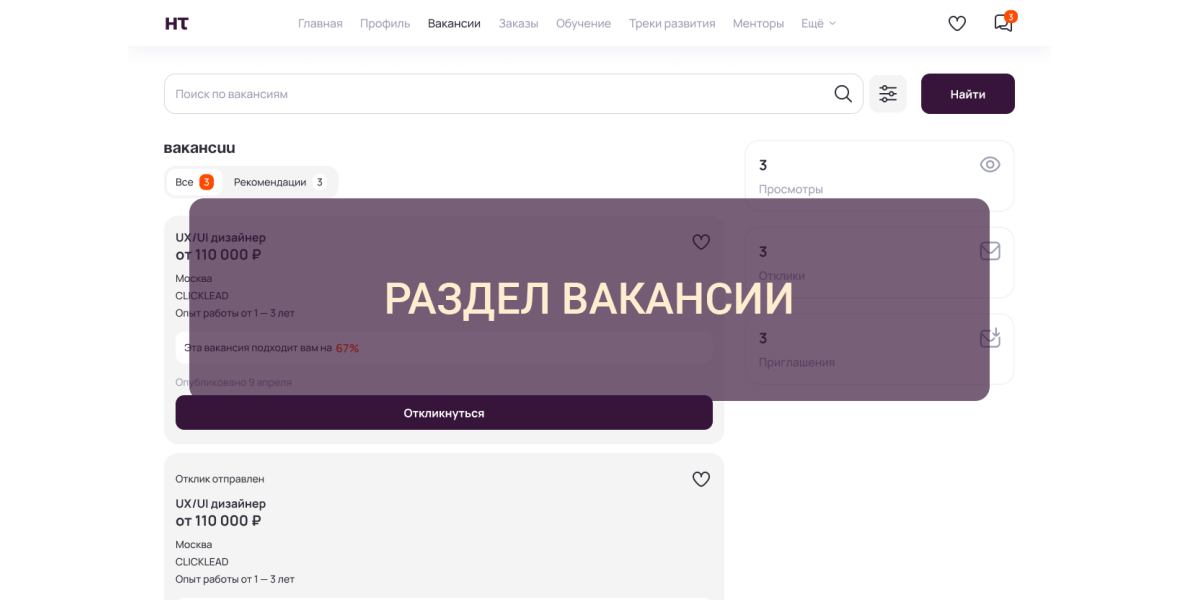Click CLICKLEAD in the Отклик отправлен card
Viewport: 1179px width, 600px height.
click(202, 562)
